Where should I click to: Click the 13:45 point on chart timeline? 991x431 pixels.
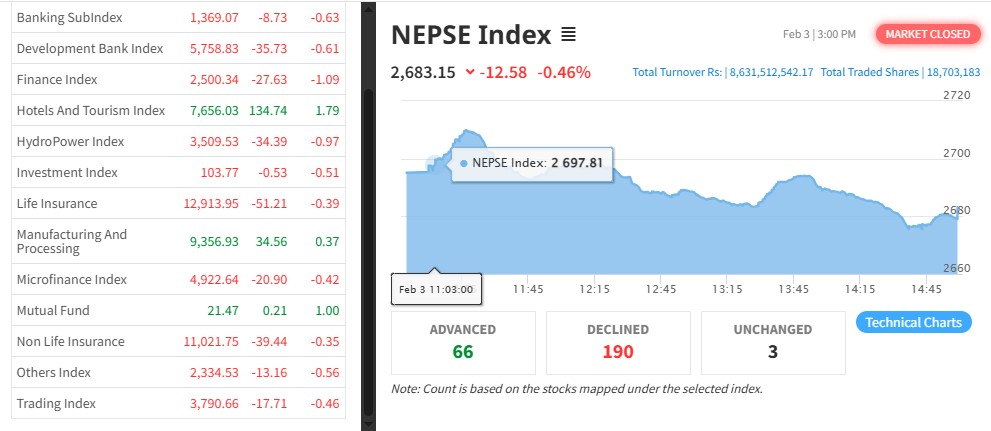pyautogui.click(x=792, y=289)
